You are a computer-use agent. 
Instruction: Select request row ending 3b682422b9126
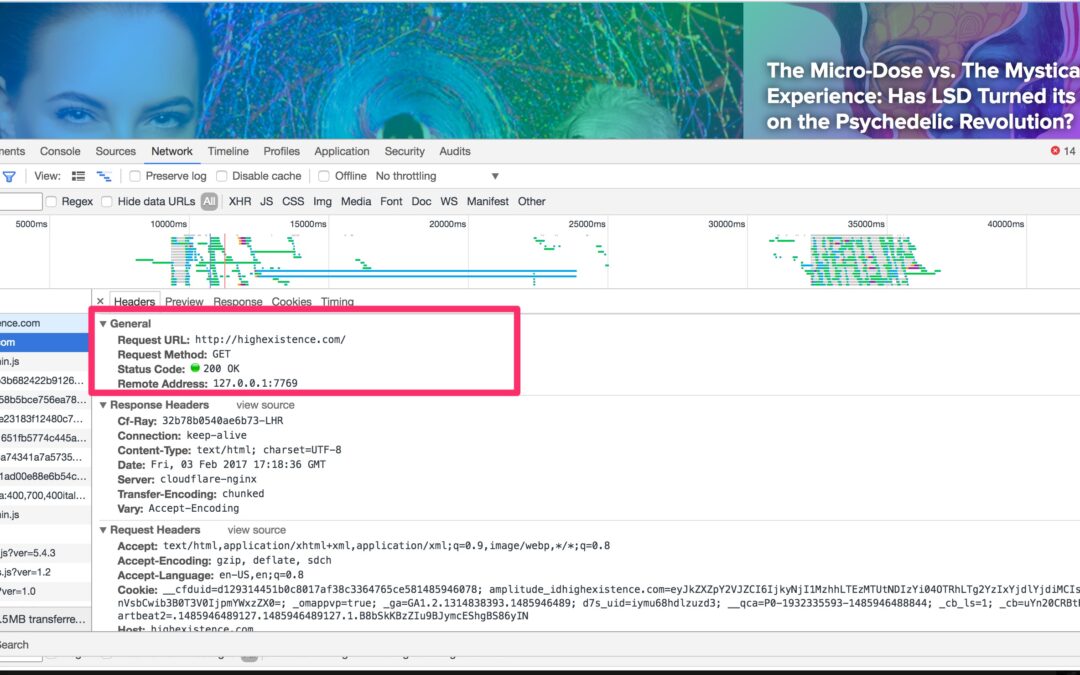45,380
